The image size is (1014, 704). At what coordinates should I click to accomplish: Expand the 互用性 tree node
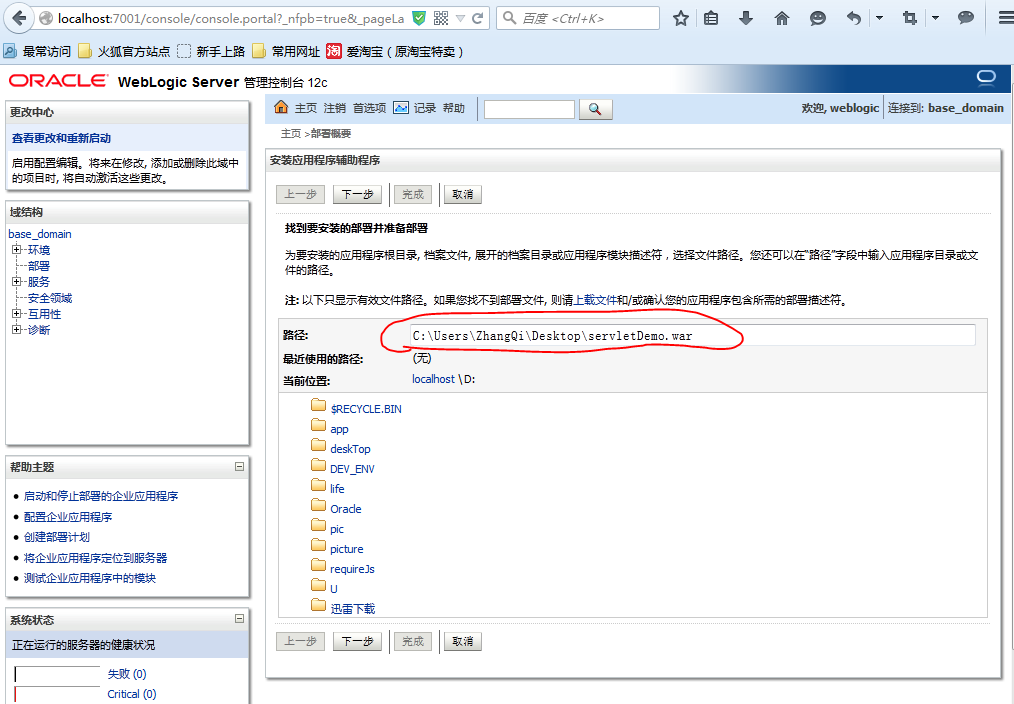click(x=16, y=314)
